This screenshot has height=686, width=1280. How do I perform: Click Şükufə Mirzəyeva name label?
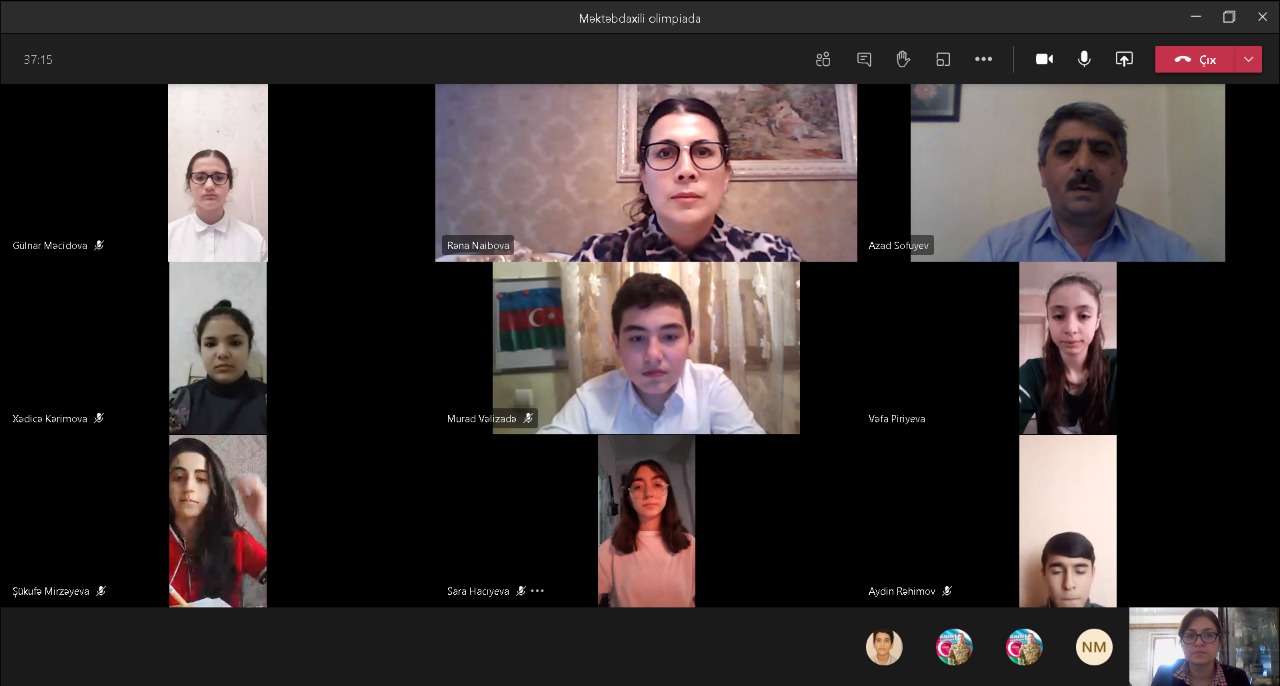(51, 591)
